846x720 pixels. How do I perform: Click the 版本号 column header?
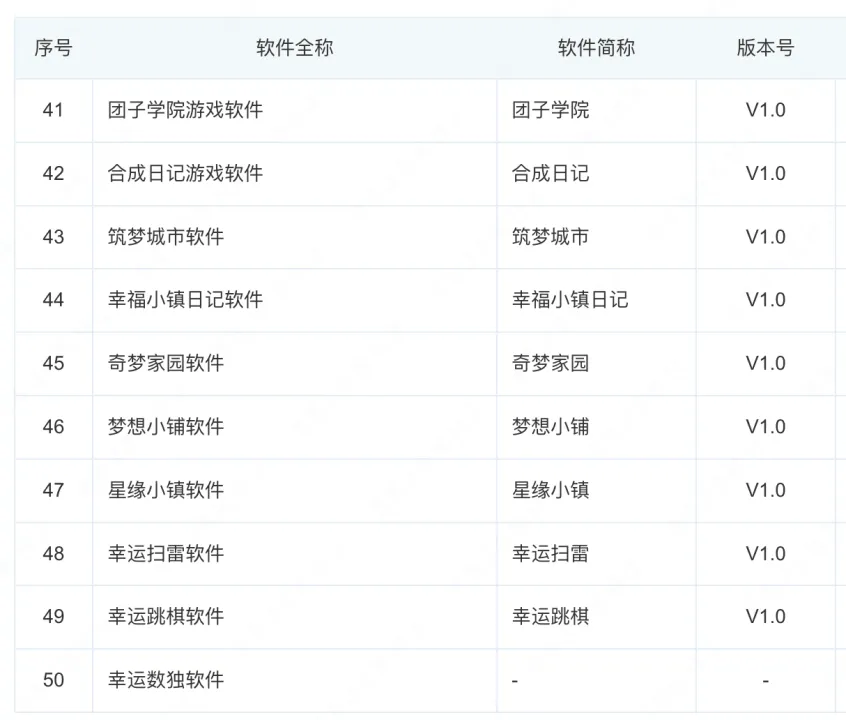[765, 48]
